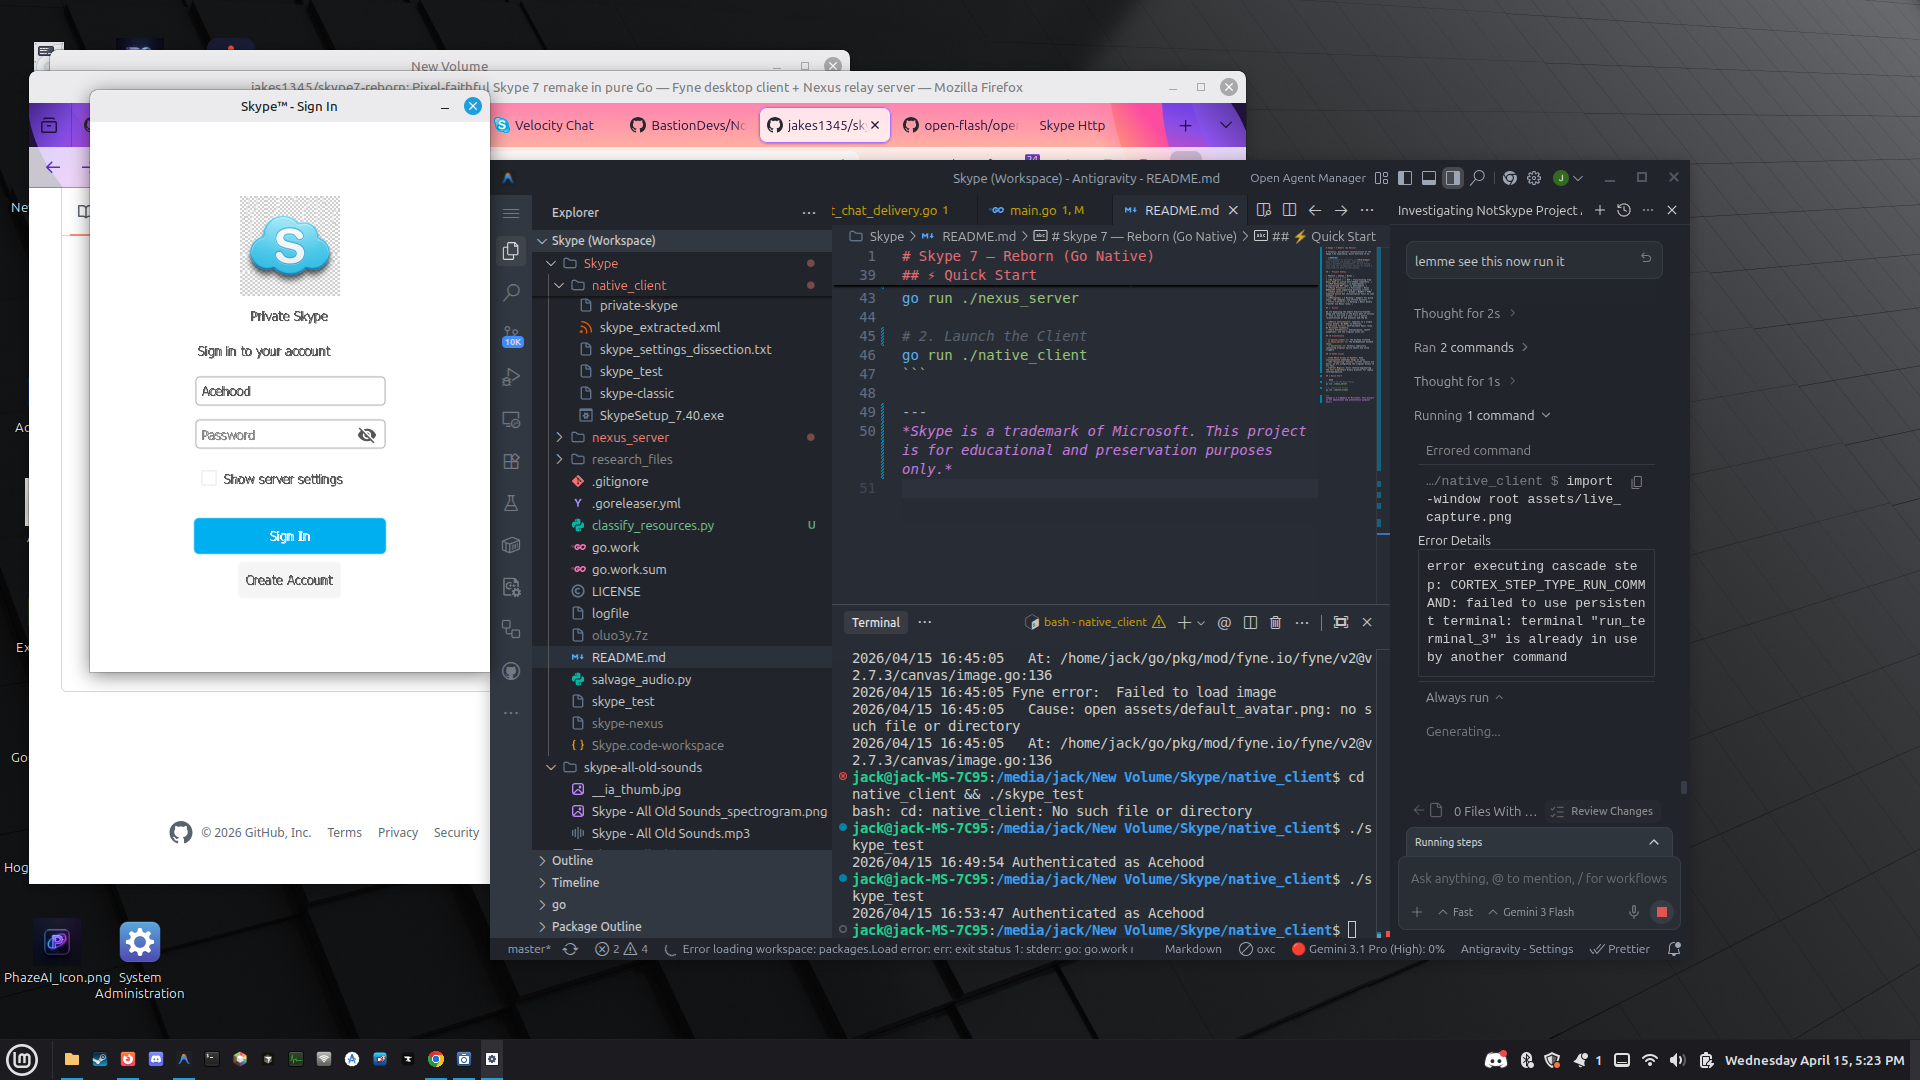
Task: Open Gemini 3 Flash model dropdown
Action: (1531, 912)
